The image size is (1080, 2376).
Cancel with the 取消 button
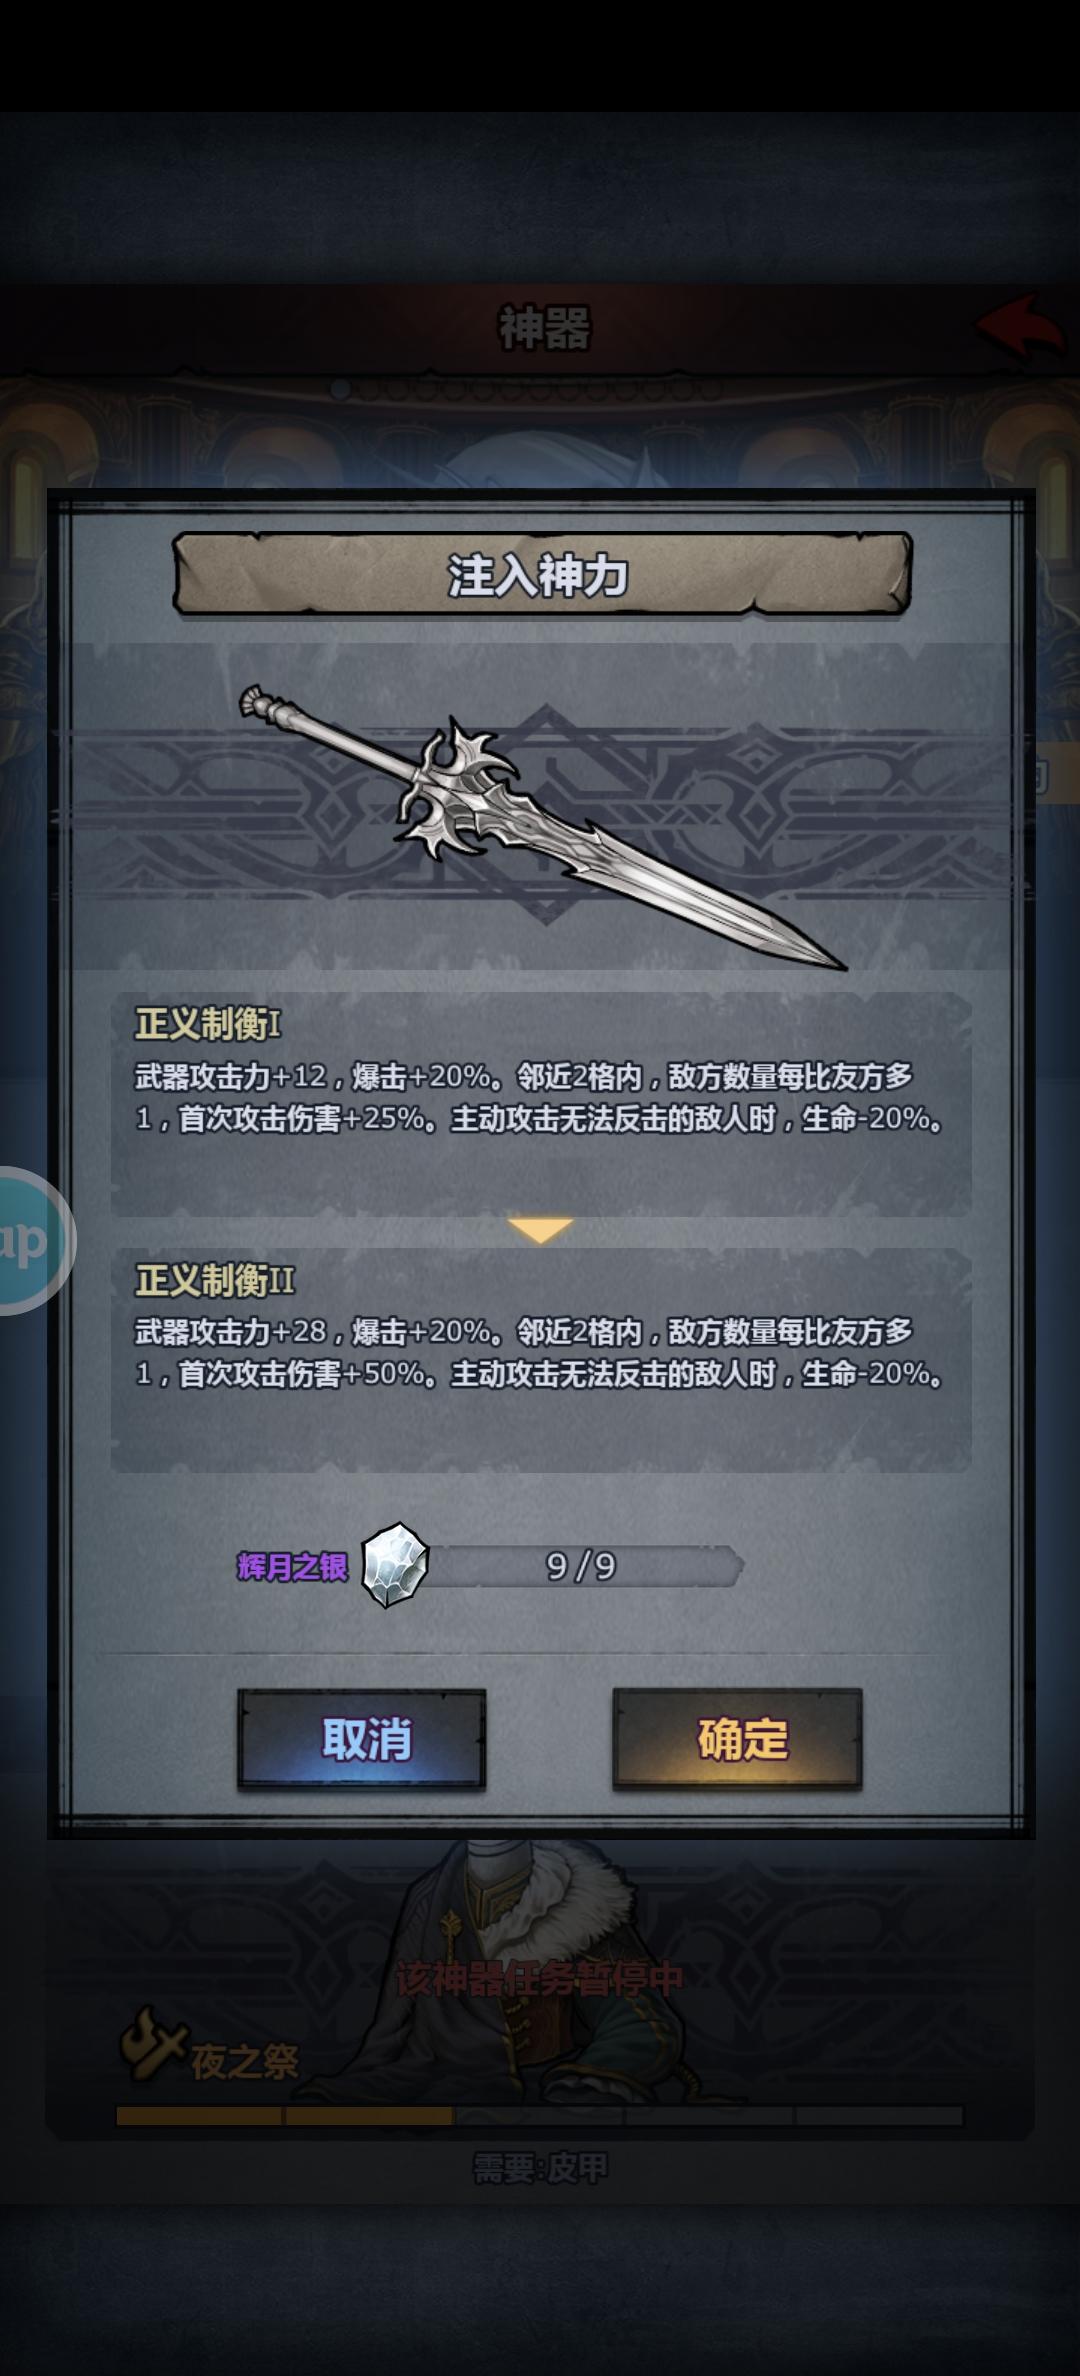coord(362,1738)
